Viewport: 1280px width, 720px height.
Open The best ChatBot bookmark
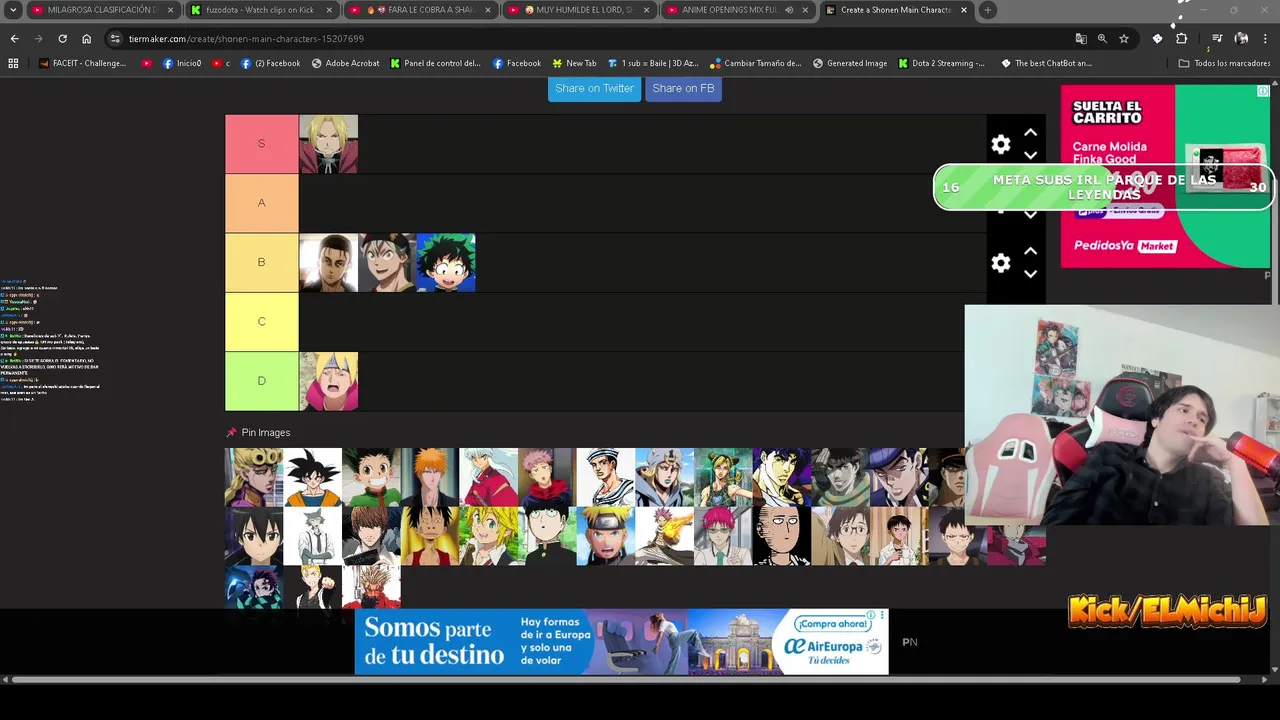[x=1046, y=63]
